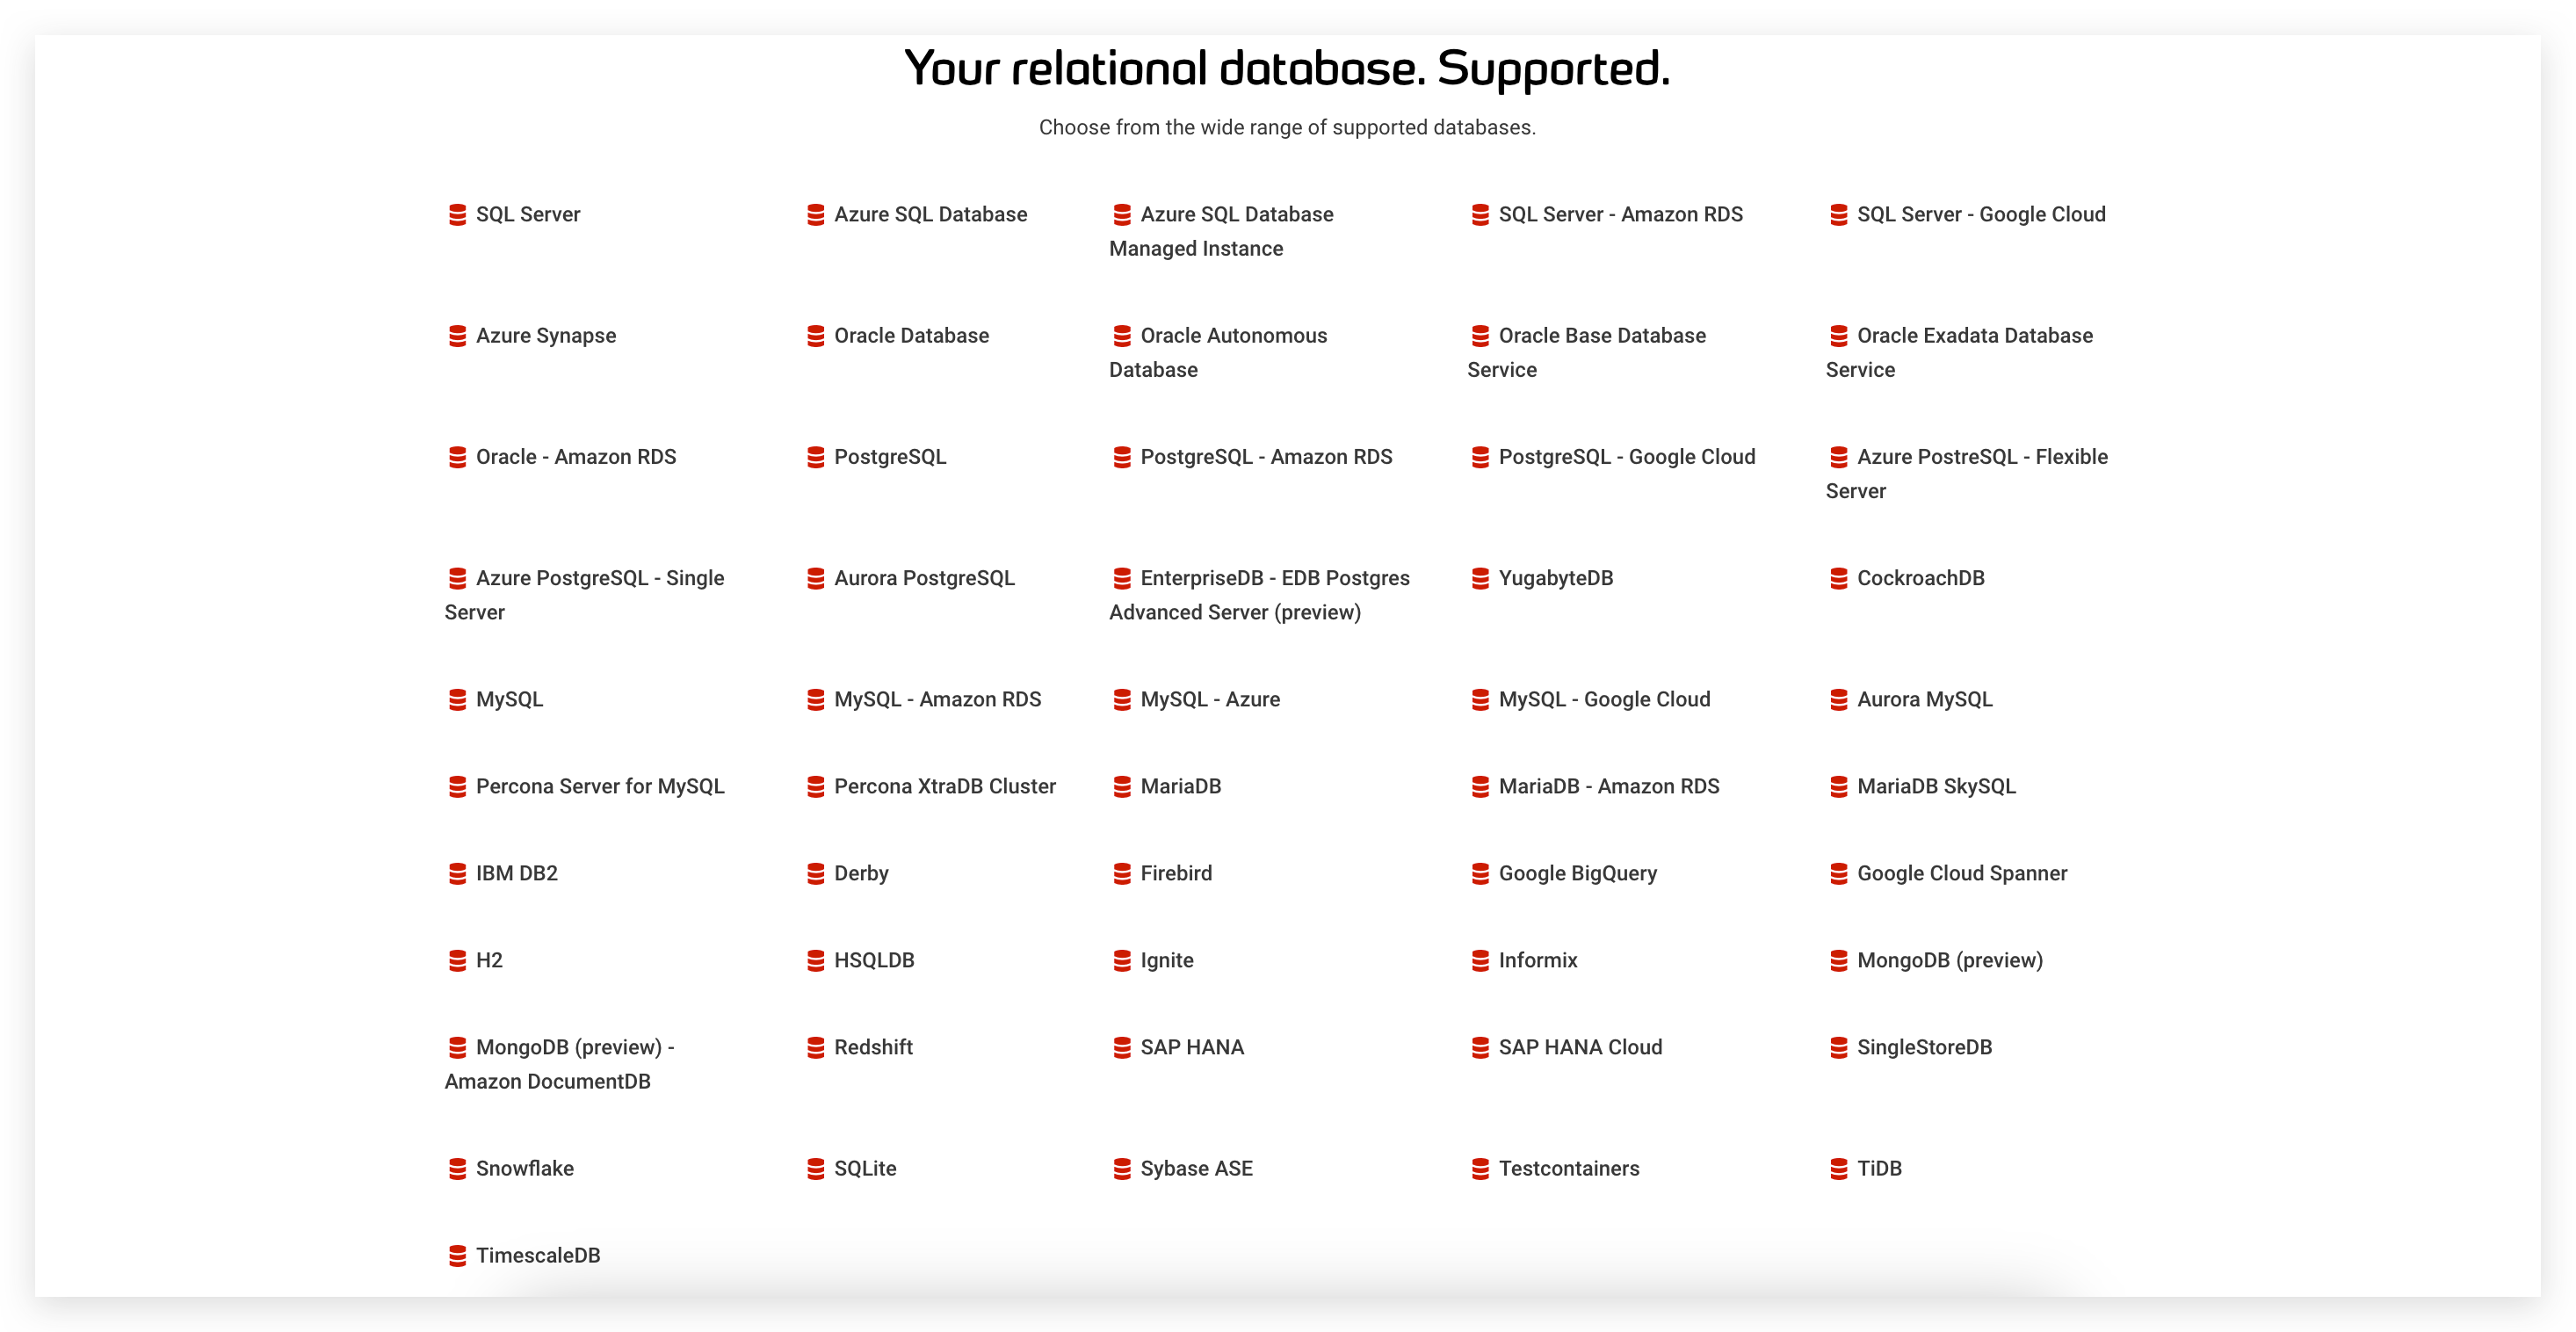This screenshot has width=2576, height=1332.
Task: Click the database icon next to Redshift
Action: (x=816, y=1047)
